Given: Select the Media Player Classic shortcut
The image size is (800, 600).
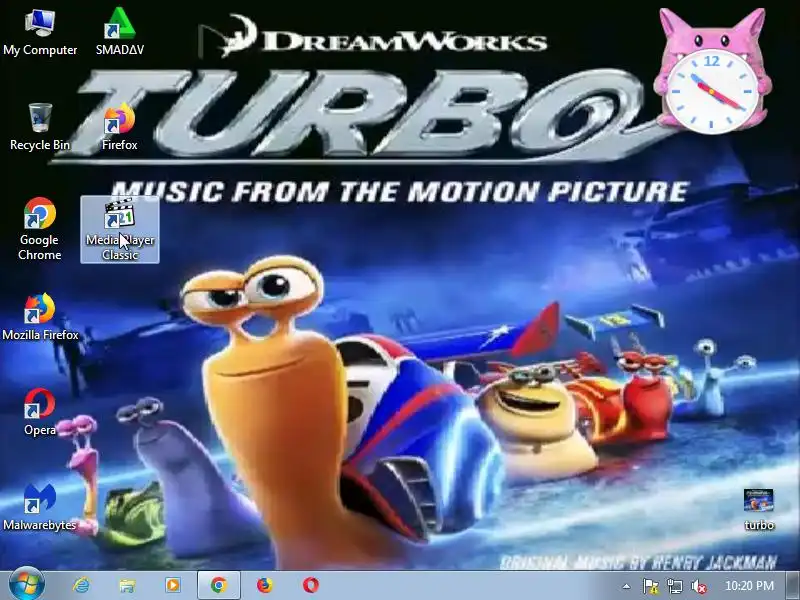Looking at the screenshot, I should pos(120,229).
